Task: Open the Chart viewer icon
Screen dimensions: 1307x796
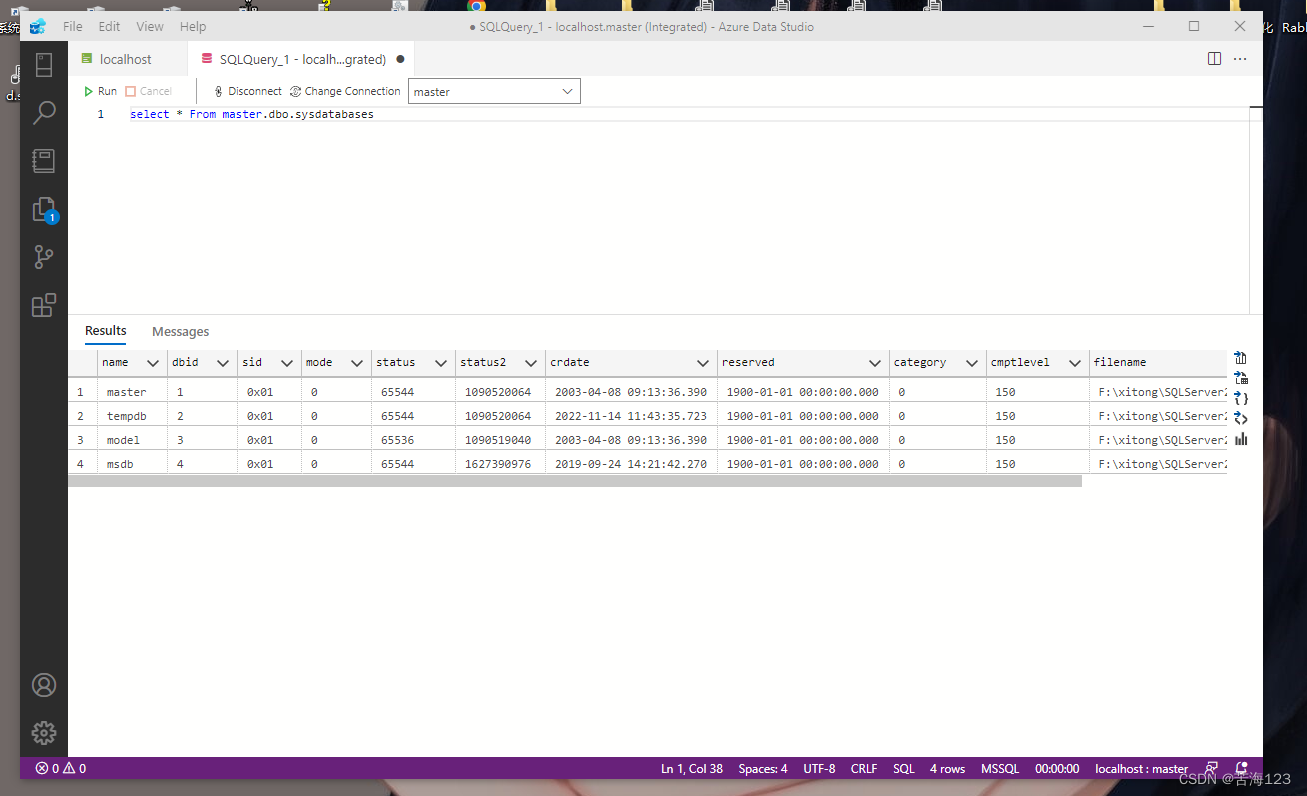Action: (x=1241, y=439)
